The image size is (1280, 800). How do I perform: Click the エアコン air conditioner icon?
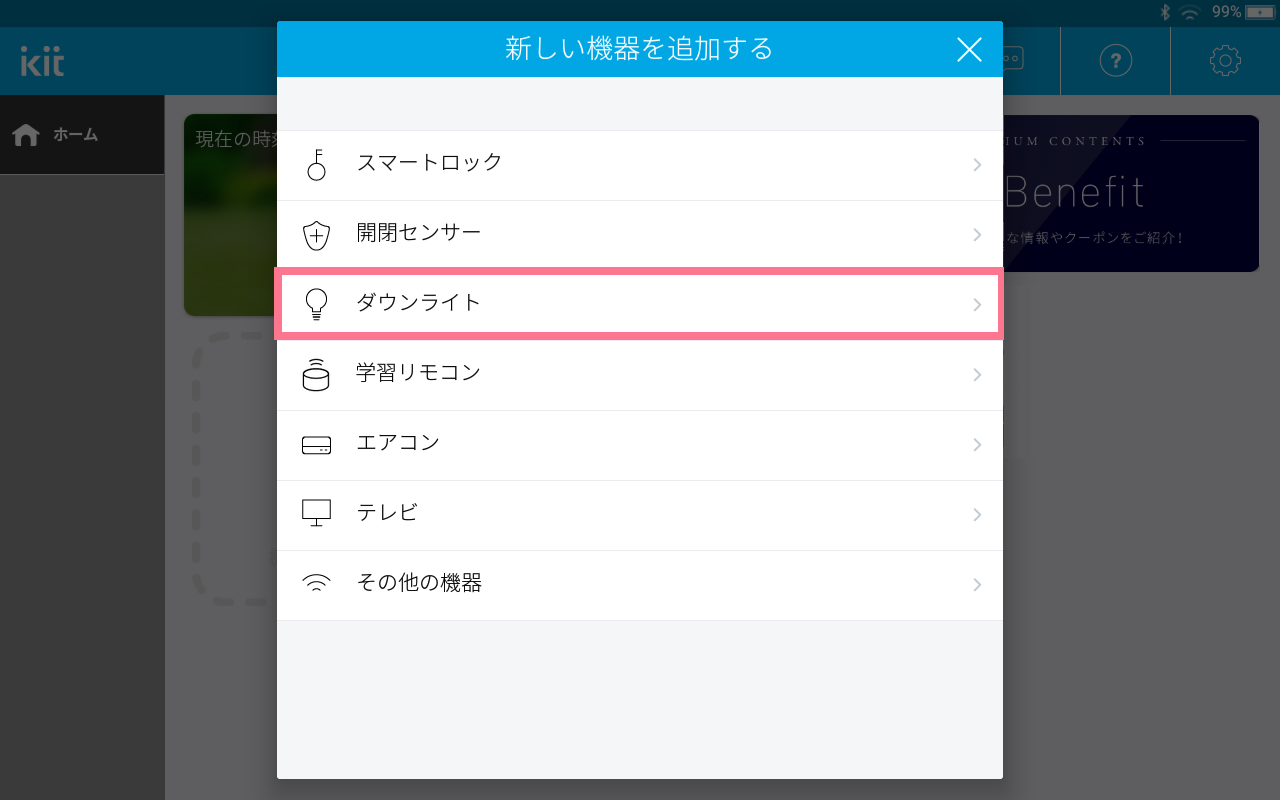click(316, 445)
